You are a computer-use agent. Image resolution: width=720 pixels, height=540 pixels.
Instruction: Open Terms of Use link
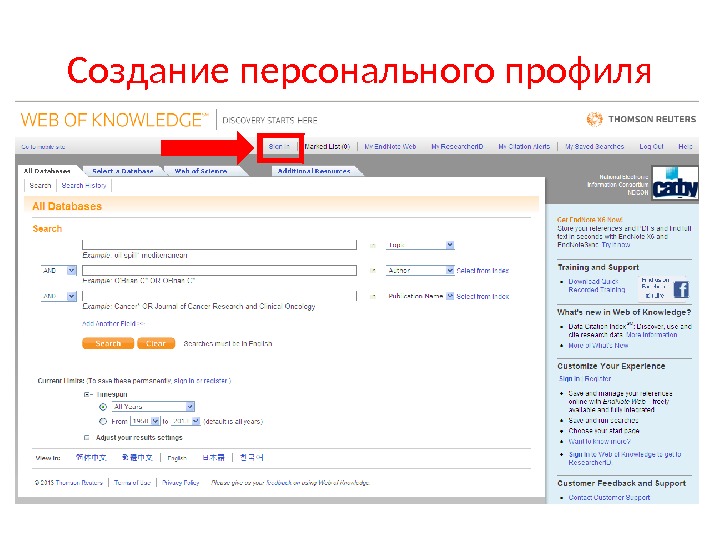click(x=132, y=483)
